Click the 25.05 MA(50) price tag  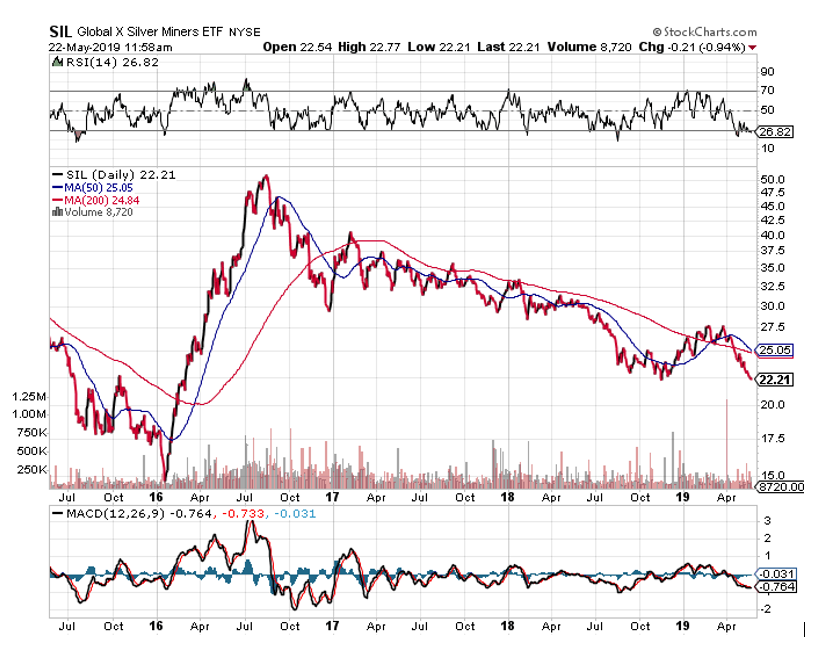776,351
